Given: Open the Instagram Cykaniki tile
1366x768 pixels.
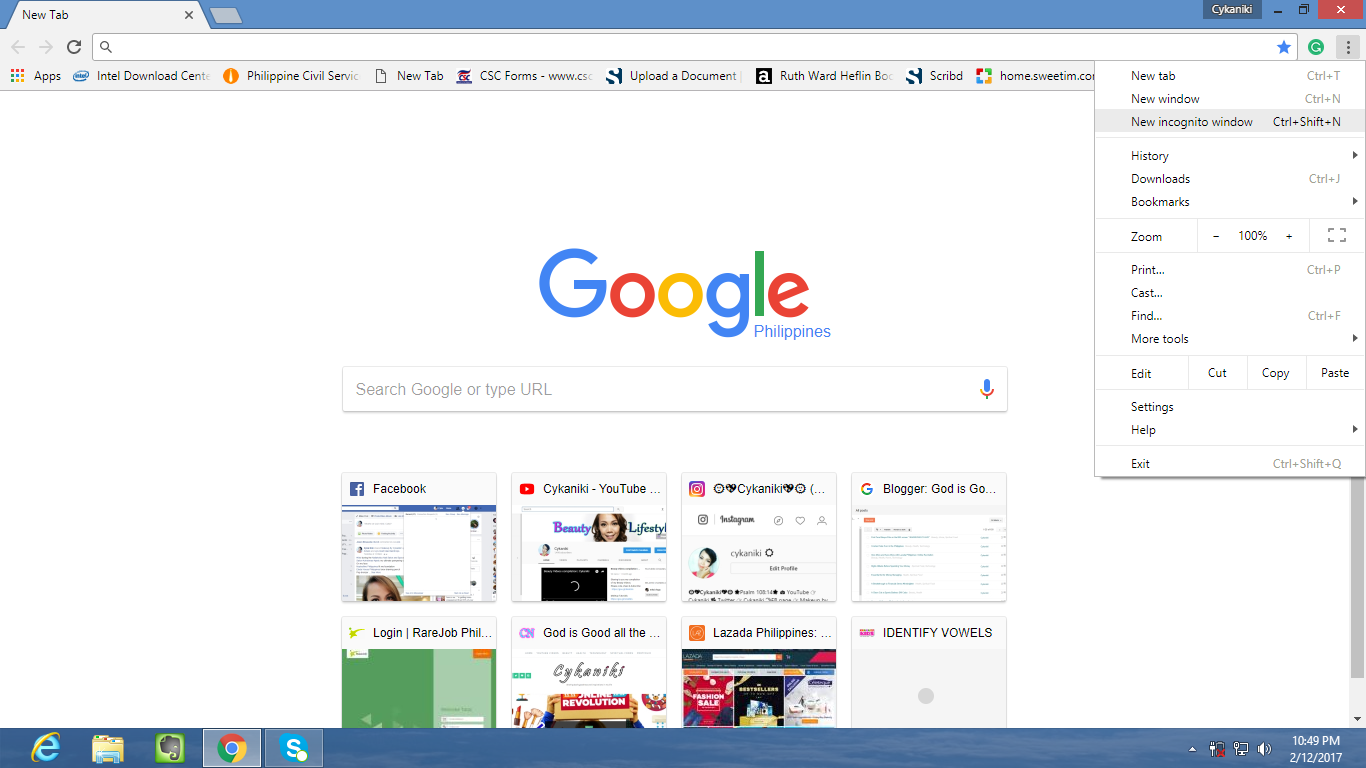Looking at the screenshot, I should (759, 537).
